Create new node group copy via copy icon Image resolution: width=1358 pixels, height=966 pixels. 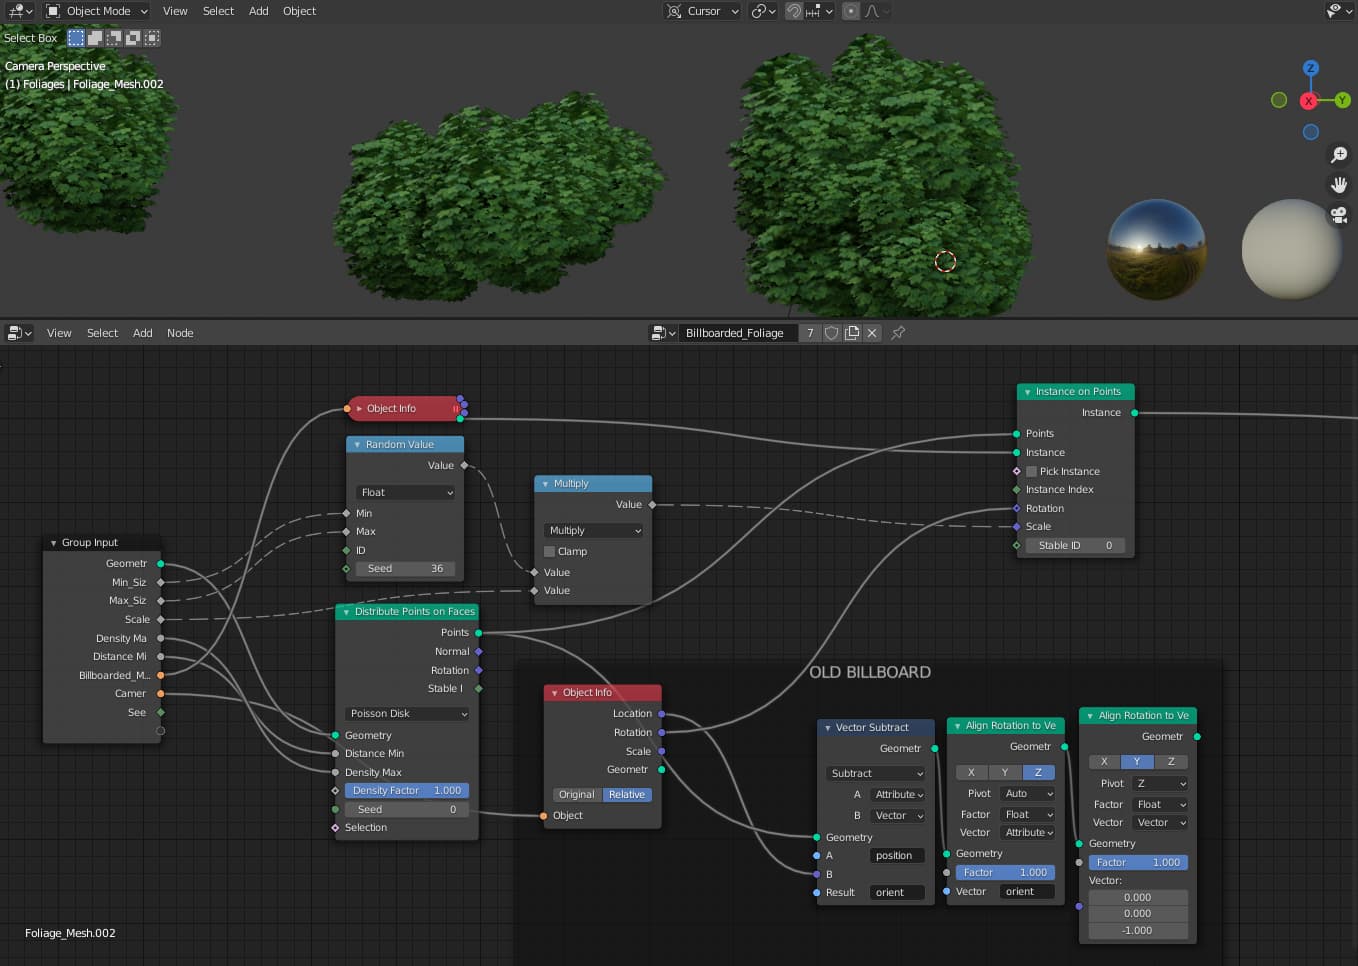coord(852,332)
